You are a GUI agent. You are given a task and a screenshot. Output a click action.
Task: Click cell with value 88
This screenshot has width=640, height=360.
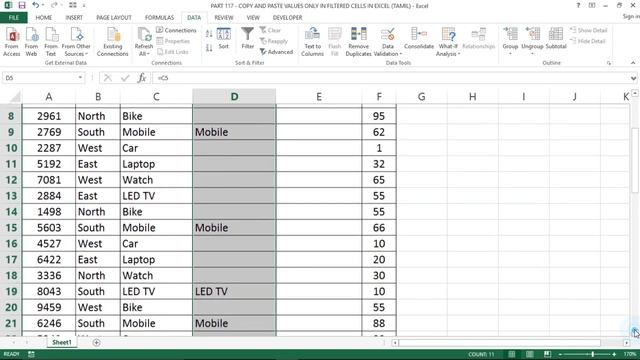[379, 323]
